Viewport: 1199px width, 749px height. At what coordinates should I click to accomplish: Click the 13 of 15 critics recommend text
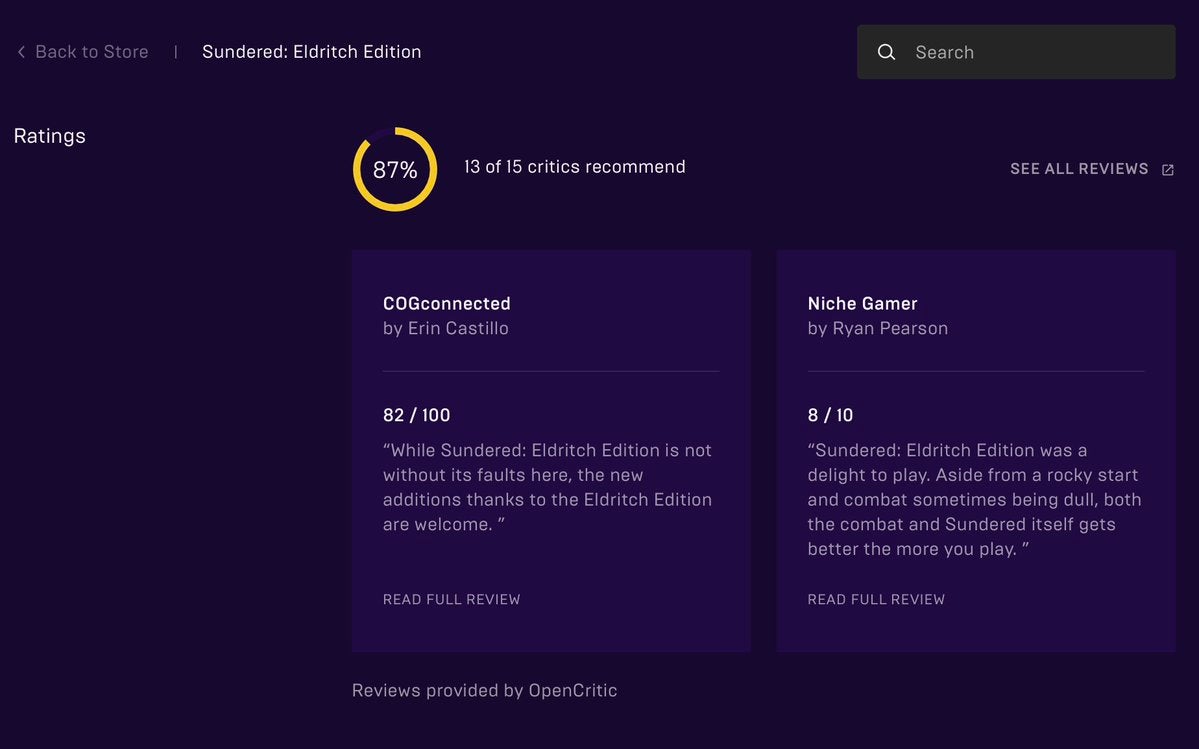pos(574,167)
